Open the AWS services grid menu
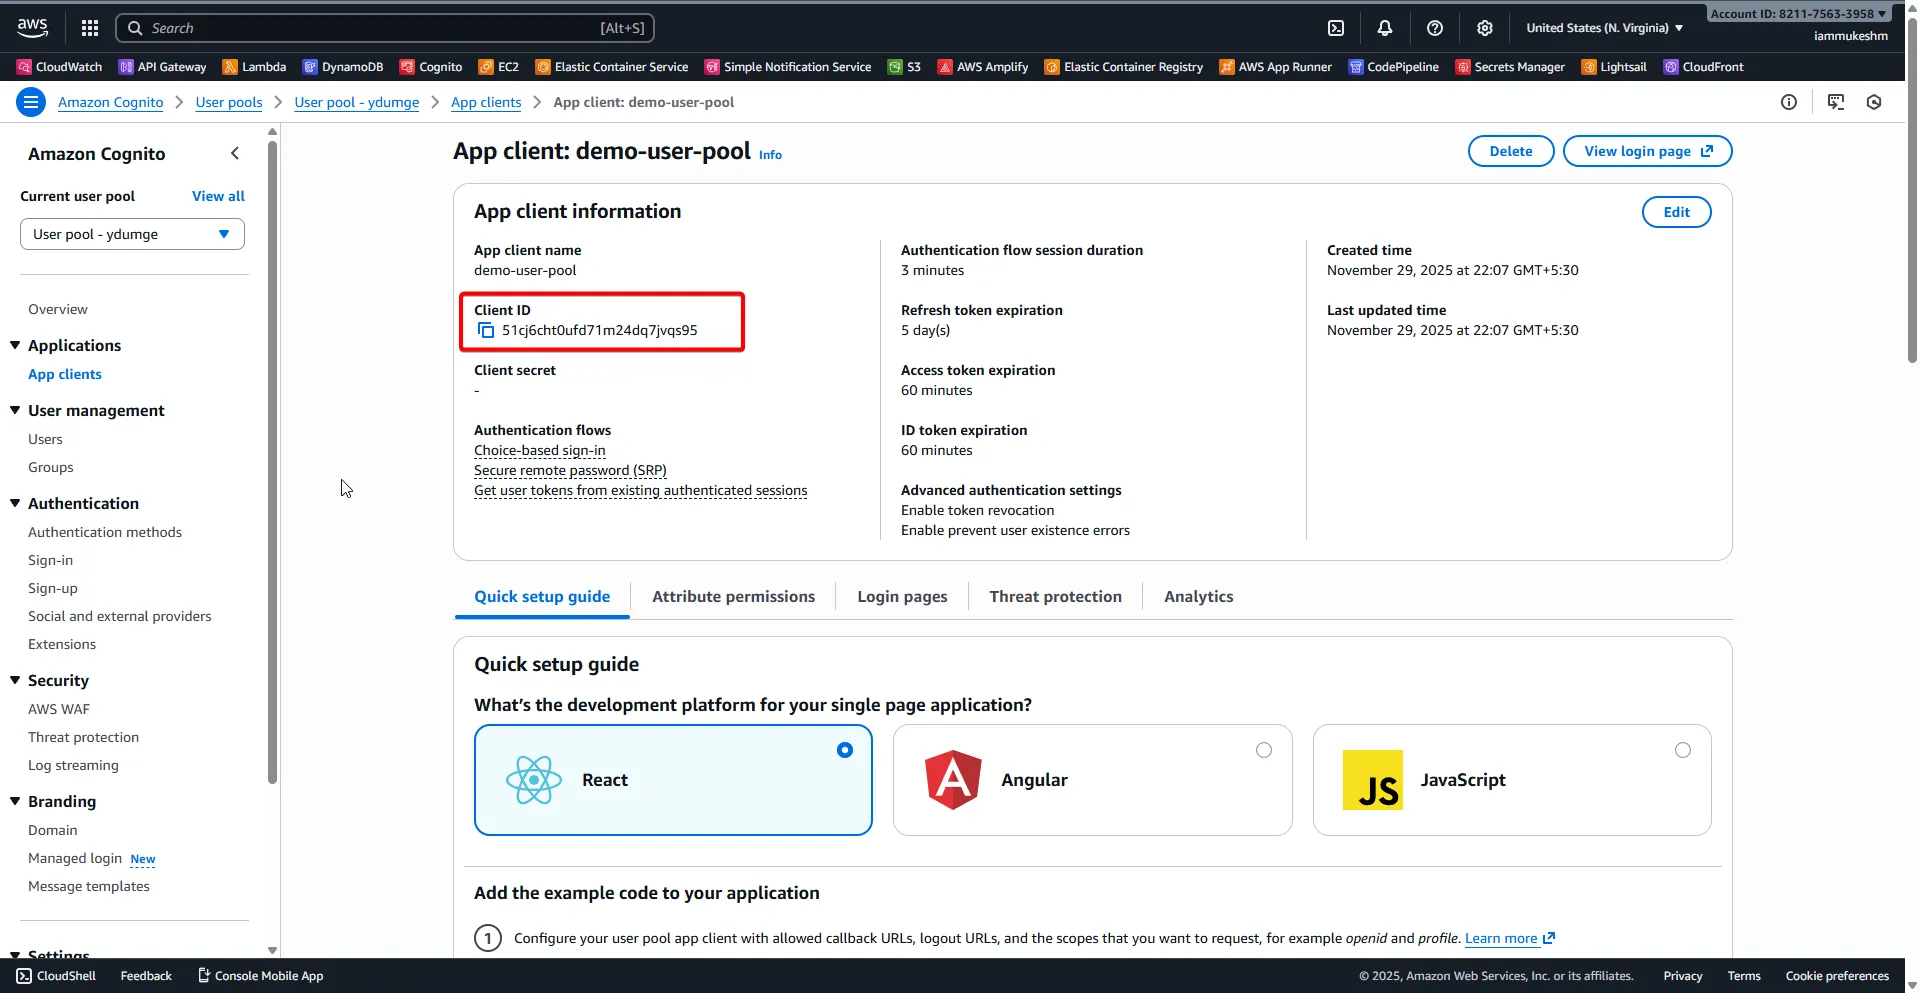Screen dimensions: 1920x993 tap(90, 27)
